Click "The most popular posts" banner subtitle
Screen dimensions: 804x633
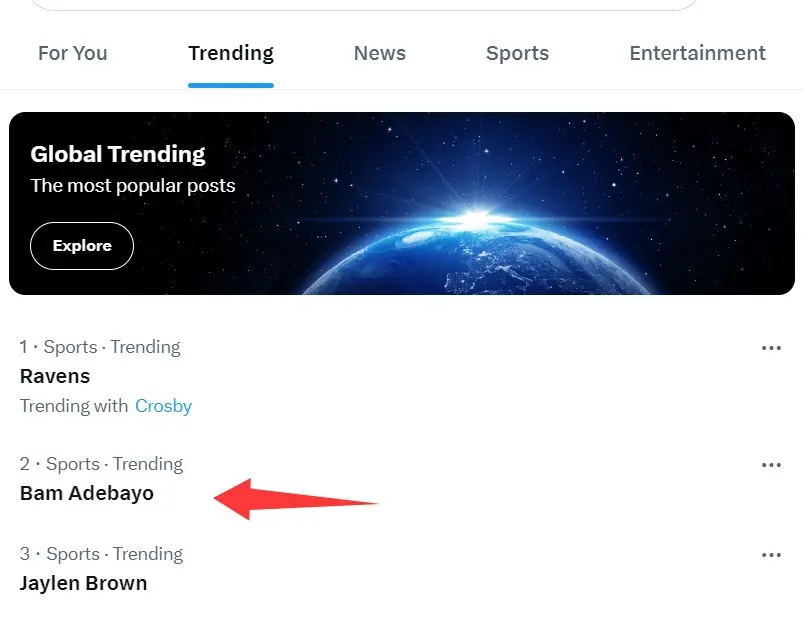pos(133,186)
